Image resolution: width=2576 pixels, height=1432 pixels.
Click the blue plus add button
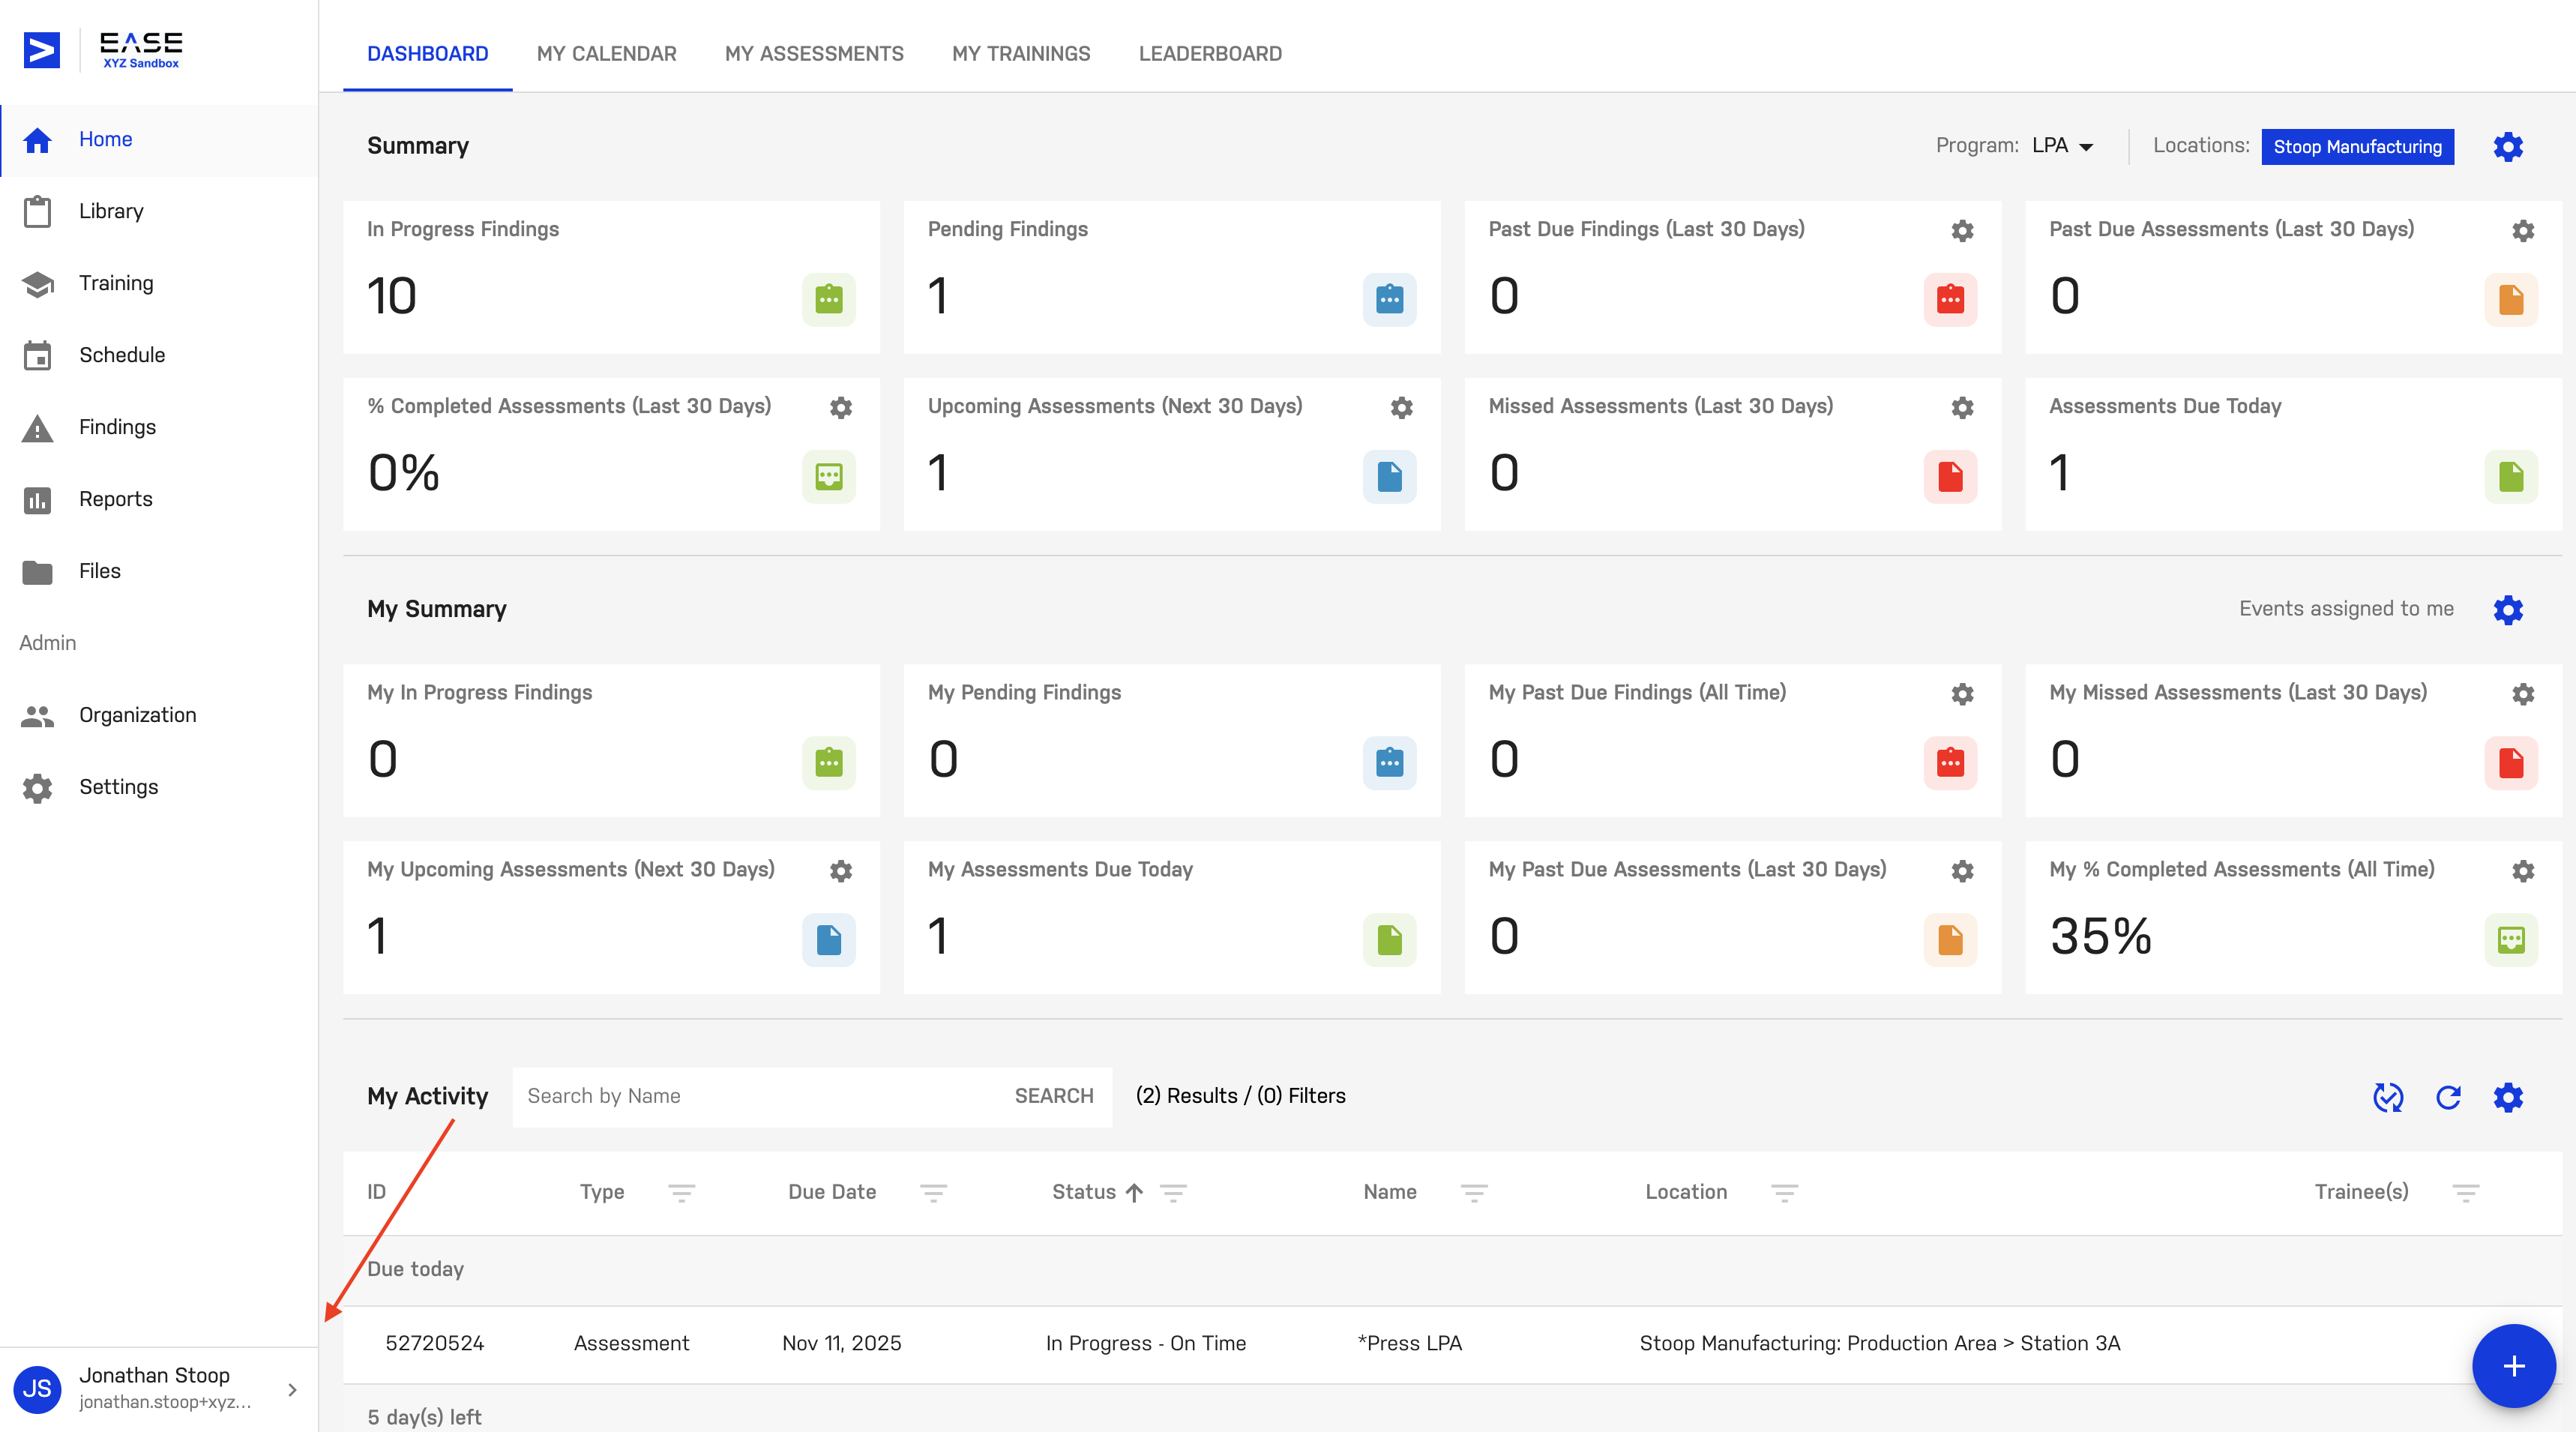2514,1366
